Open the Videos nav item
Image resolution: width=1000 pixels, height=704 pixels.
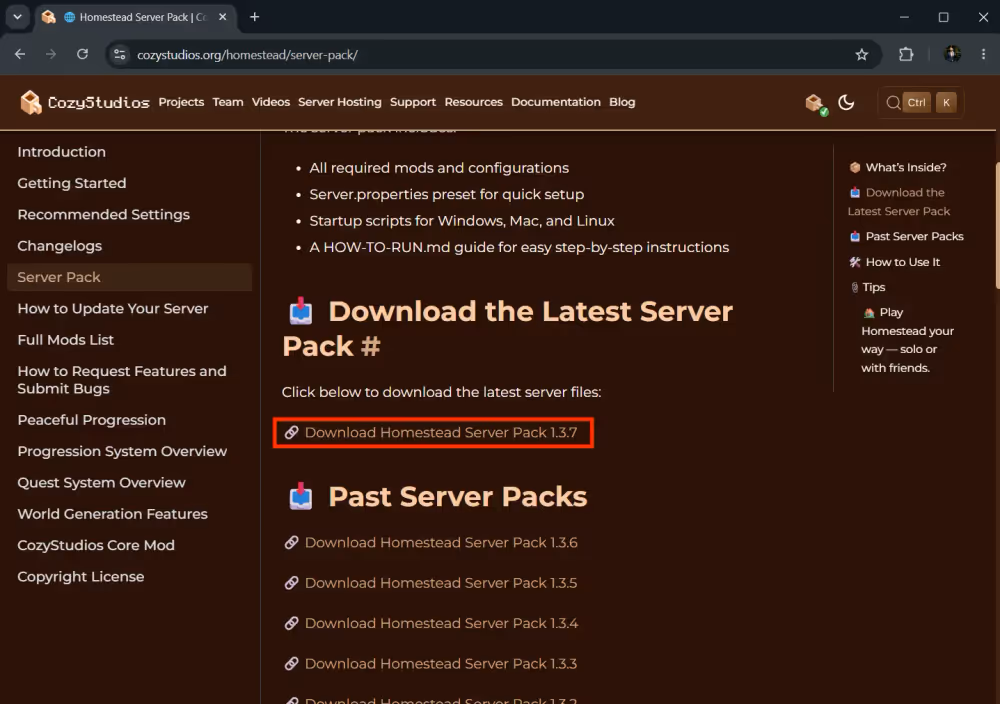(270, 102)
